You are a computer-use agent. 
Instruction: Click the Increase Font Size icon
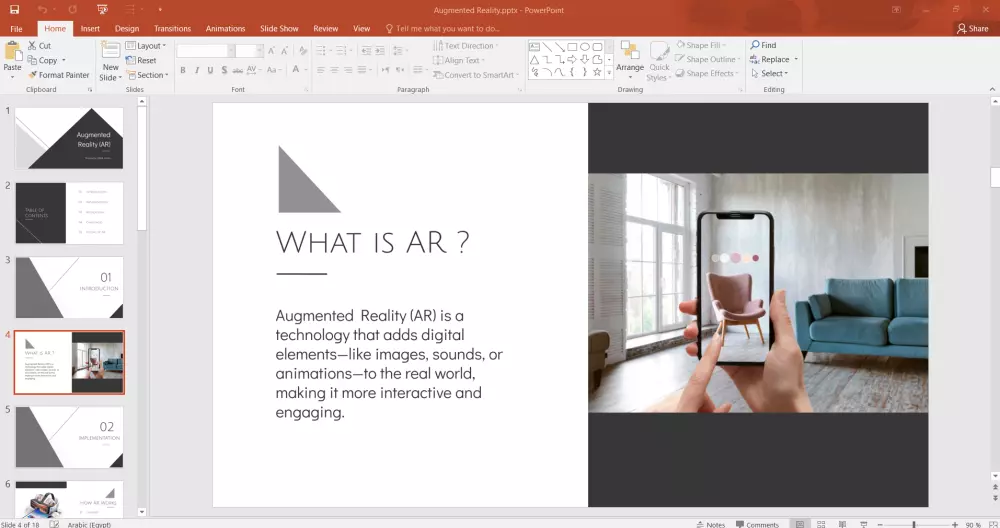271,50
